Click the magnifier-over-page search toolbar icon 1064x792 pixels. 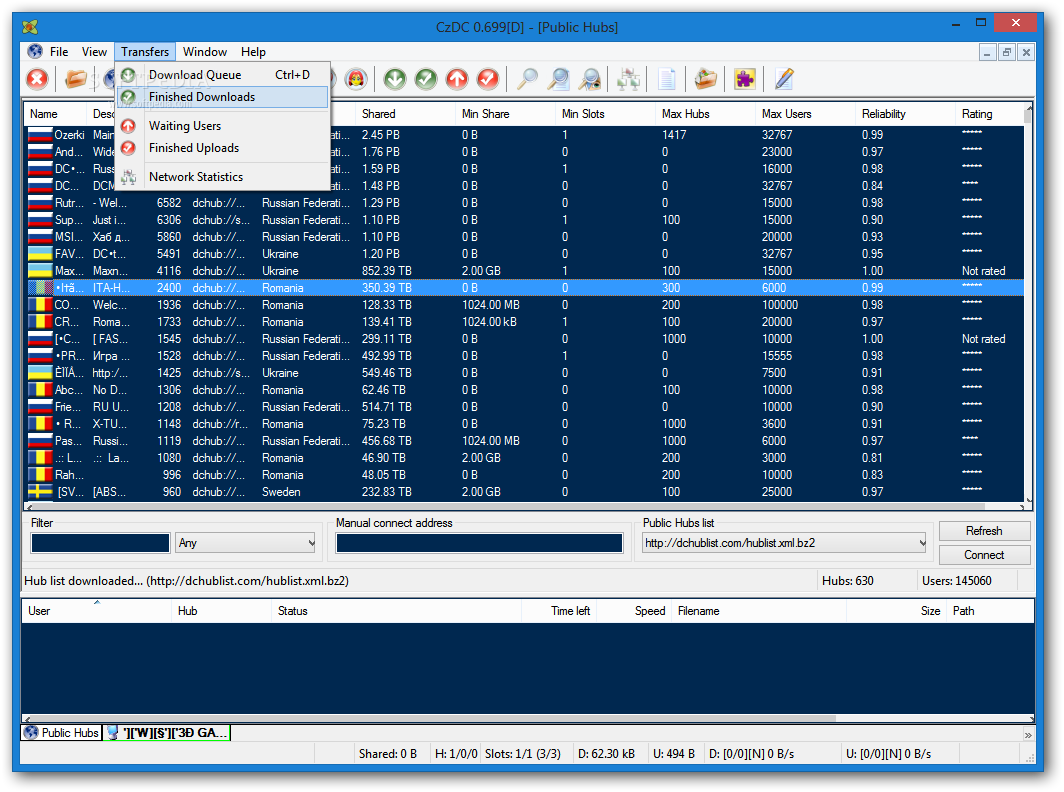(x=558, y=79)
